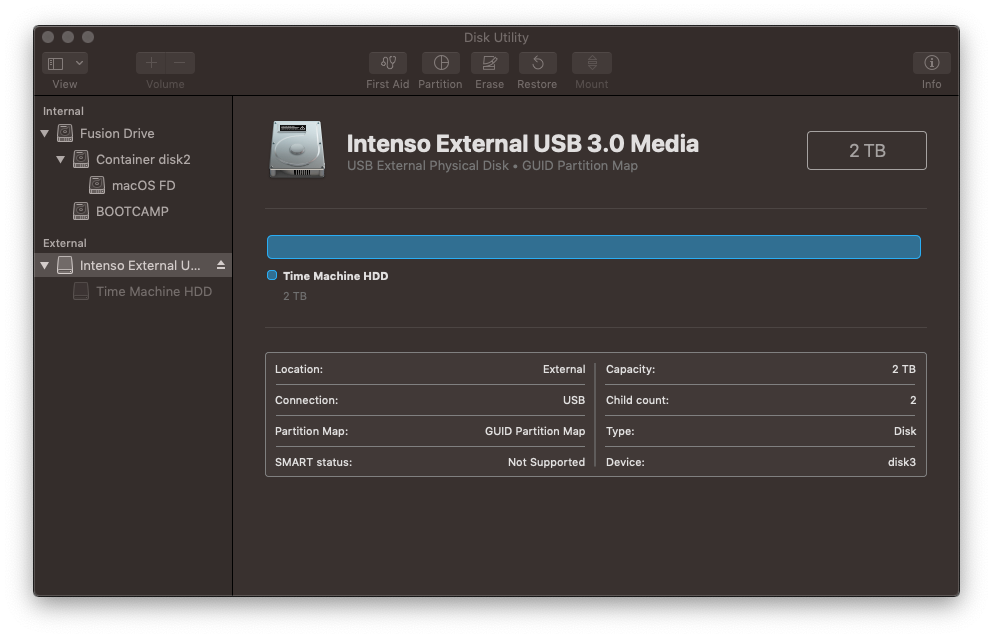Viewport: 993px width, 638px height.
Task: Click the Erase toolbar icon
Action: pos(490,63)
